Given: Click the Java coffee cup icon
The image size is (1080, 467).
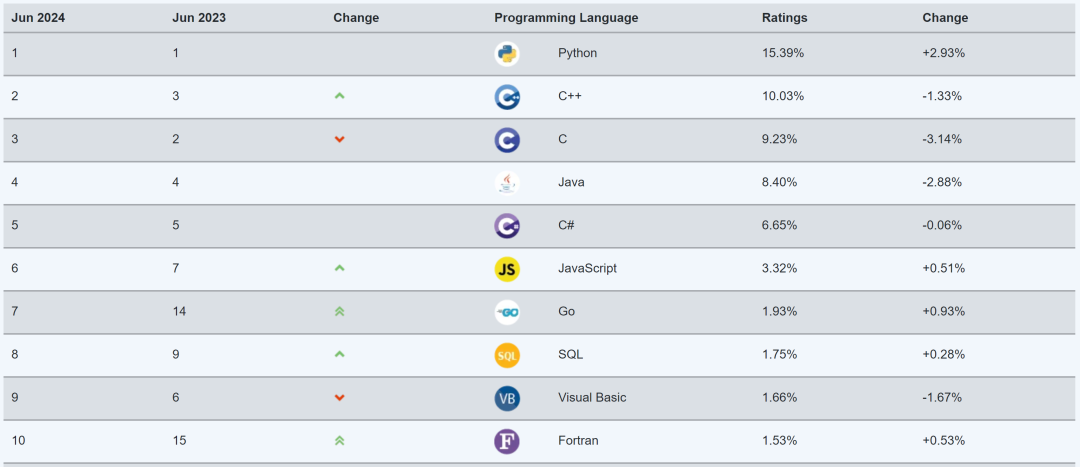Looking at the screenshot, I should pos(507,183).
